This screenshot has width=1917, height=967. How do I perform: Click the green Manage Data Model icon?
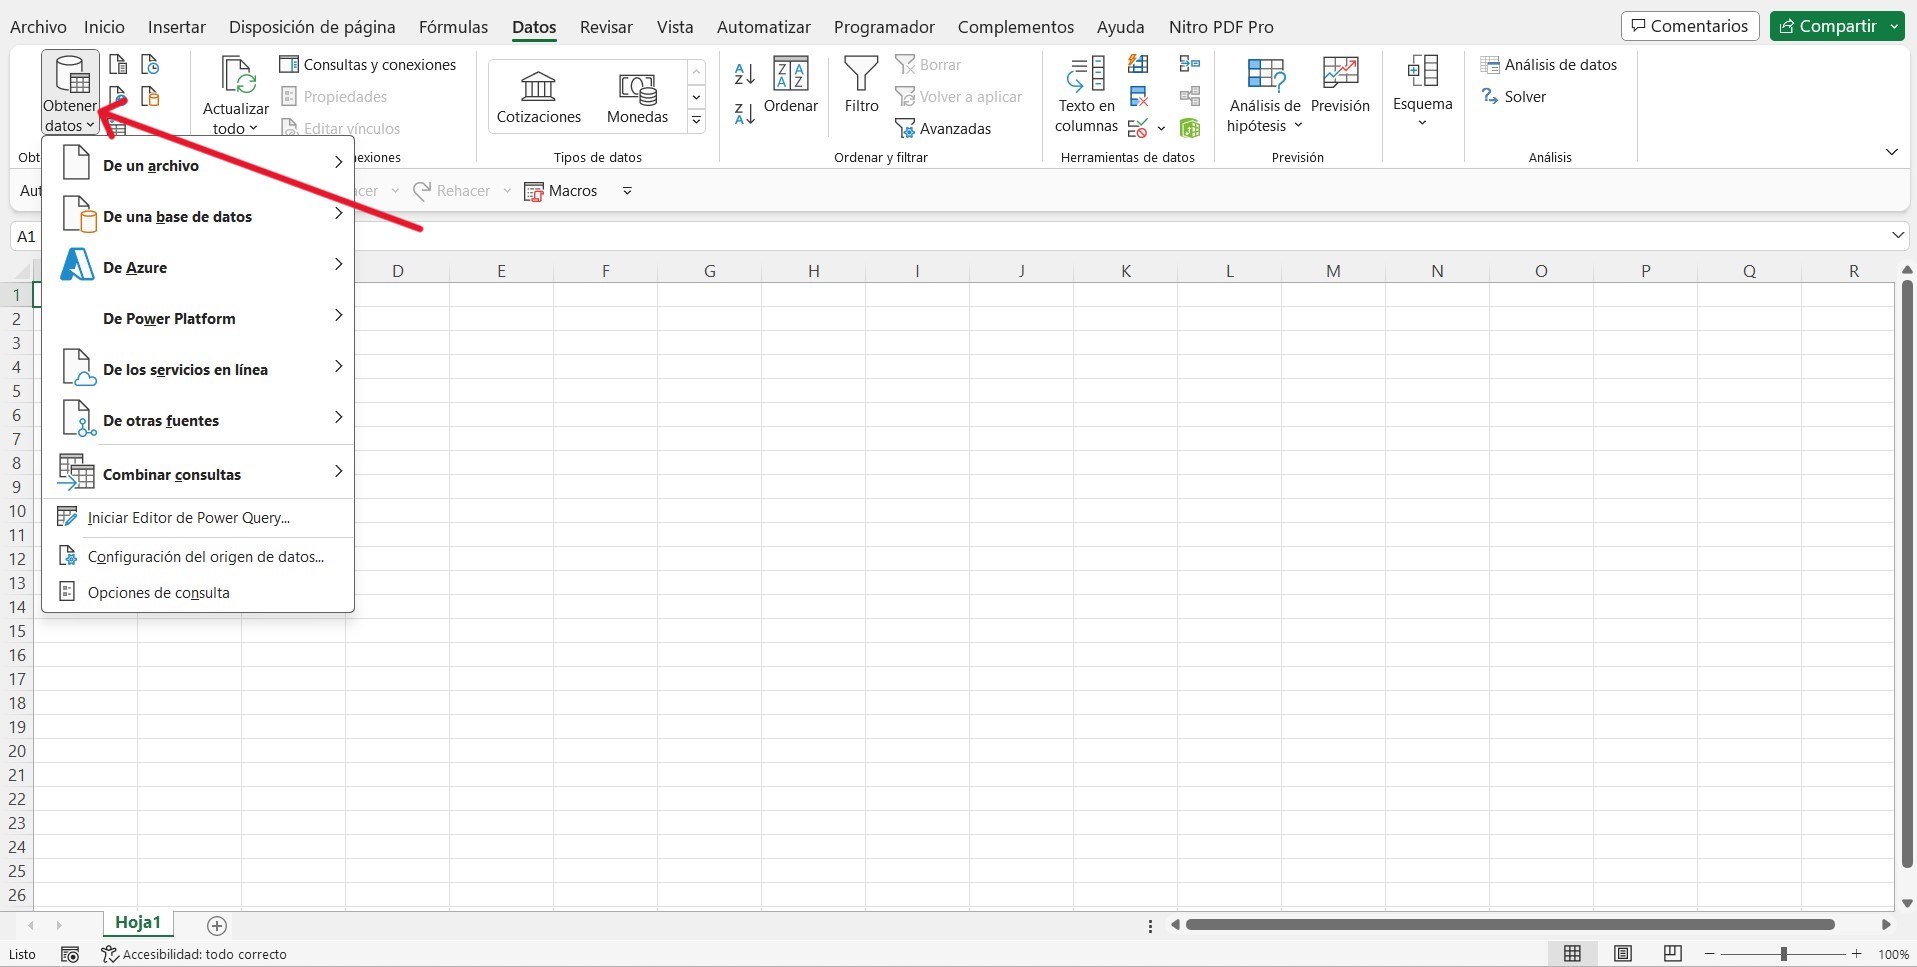[1190, 128]
